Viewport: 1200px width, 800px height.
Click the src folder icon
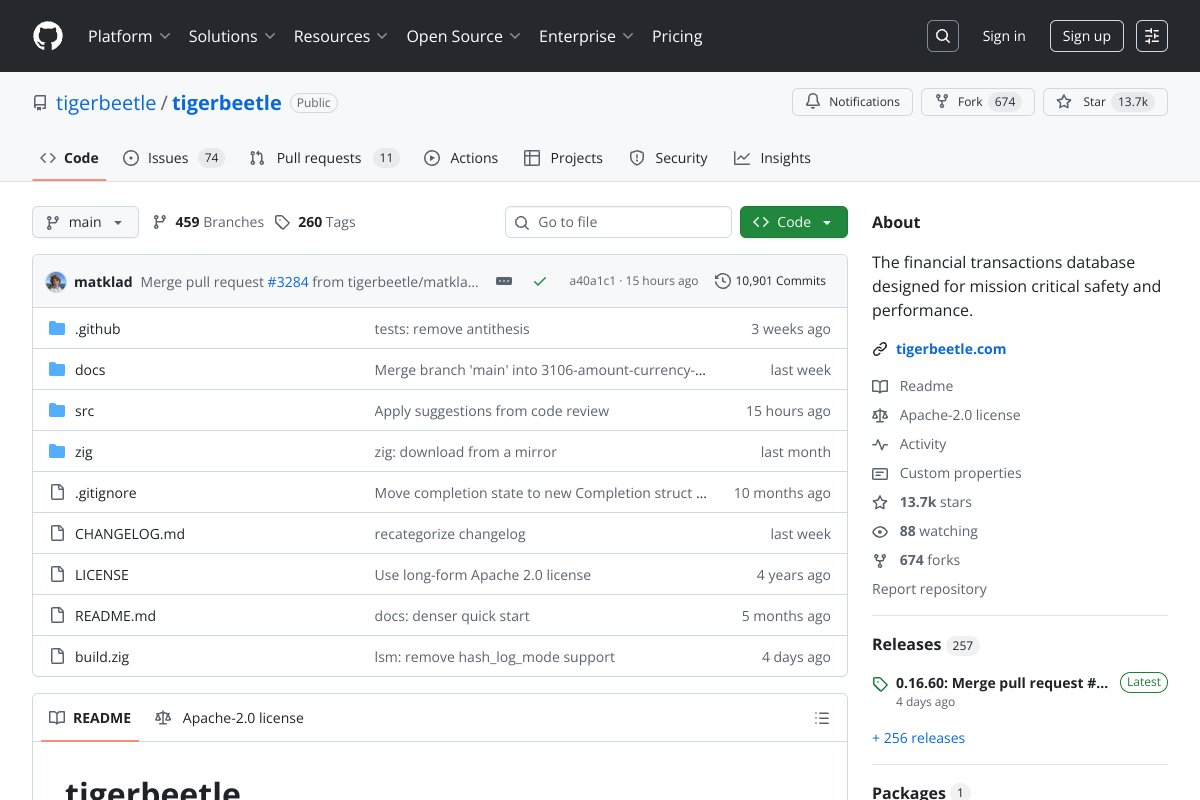coord(57,410)
